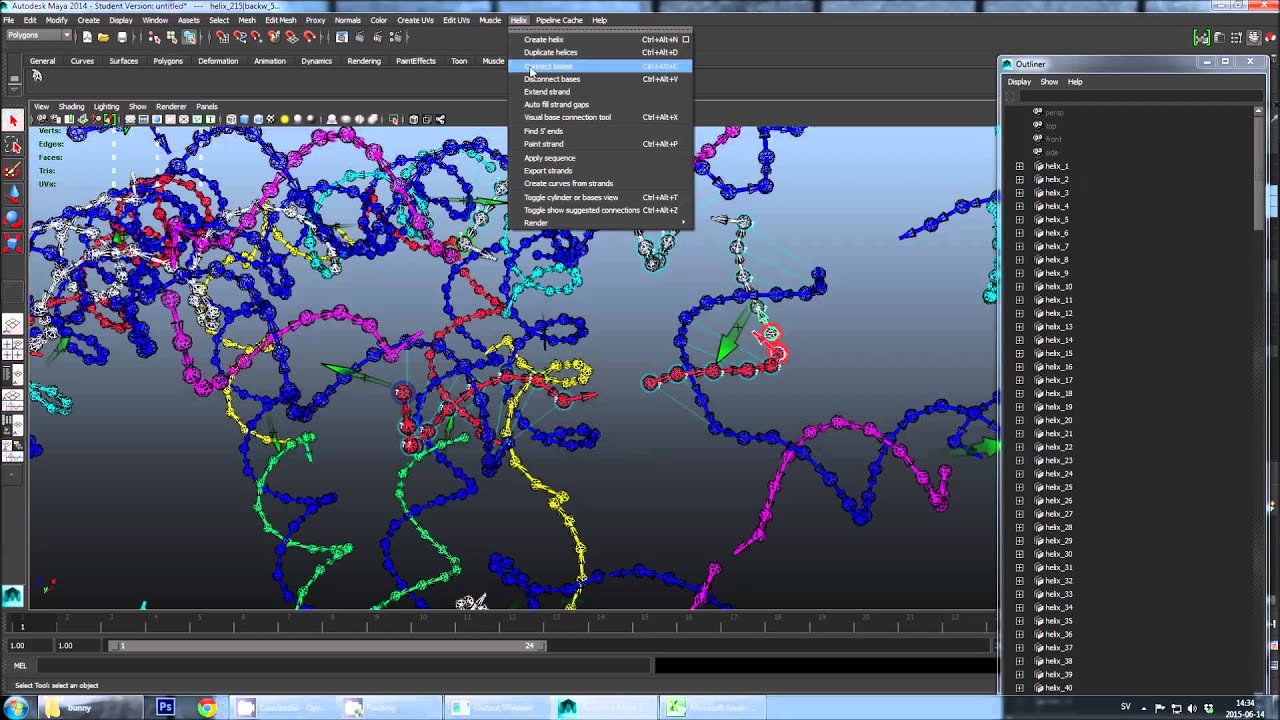
Task: Enable Snap to points magnet icon
Action: click(x=256, y=37)
